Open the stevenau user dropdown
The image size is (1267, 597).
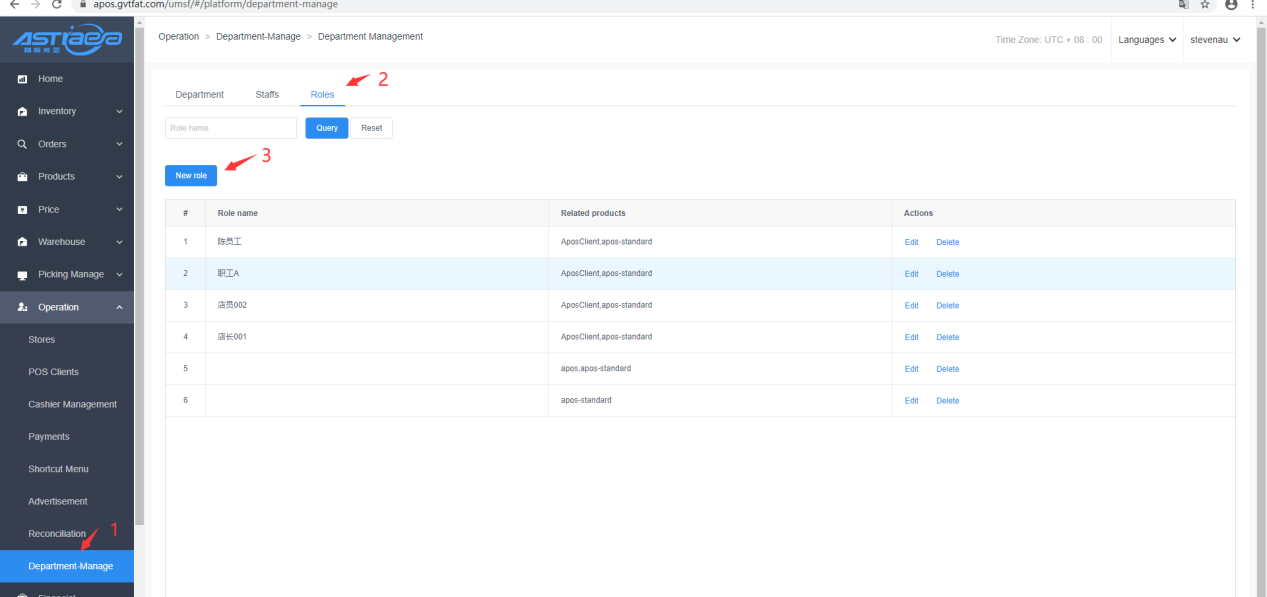click(x=1215, y=40)
